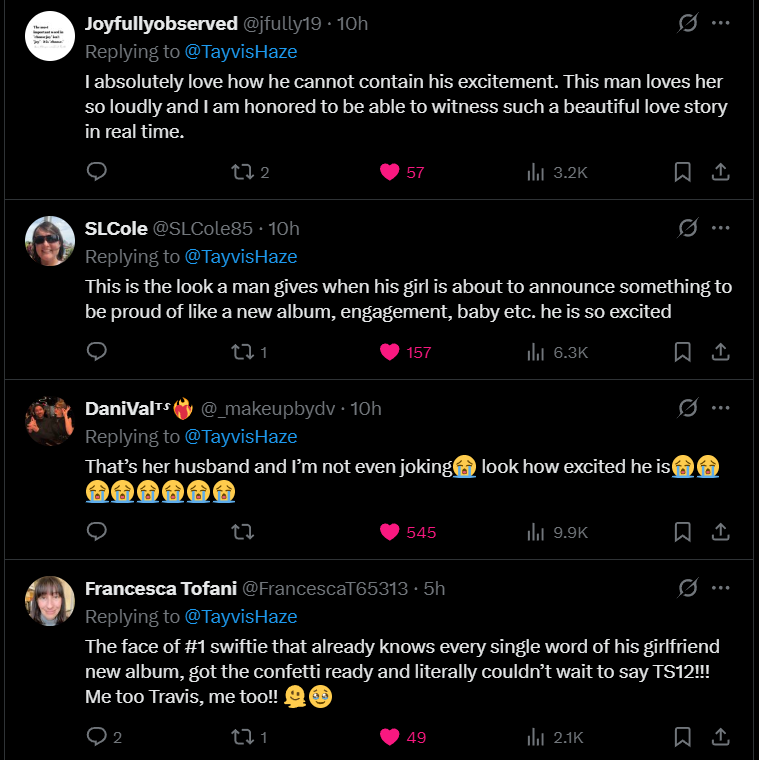
Task: Bookmark the Joyfullyobserved reply
Action: pos(682,172)
